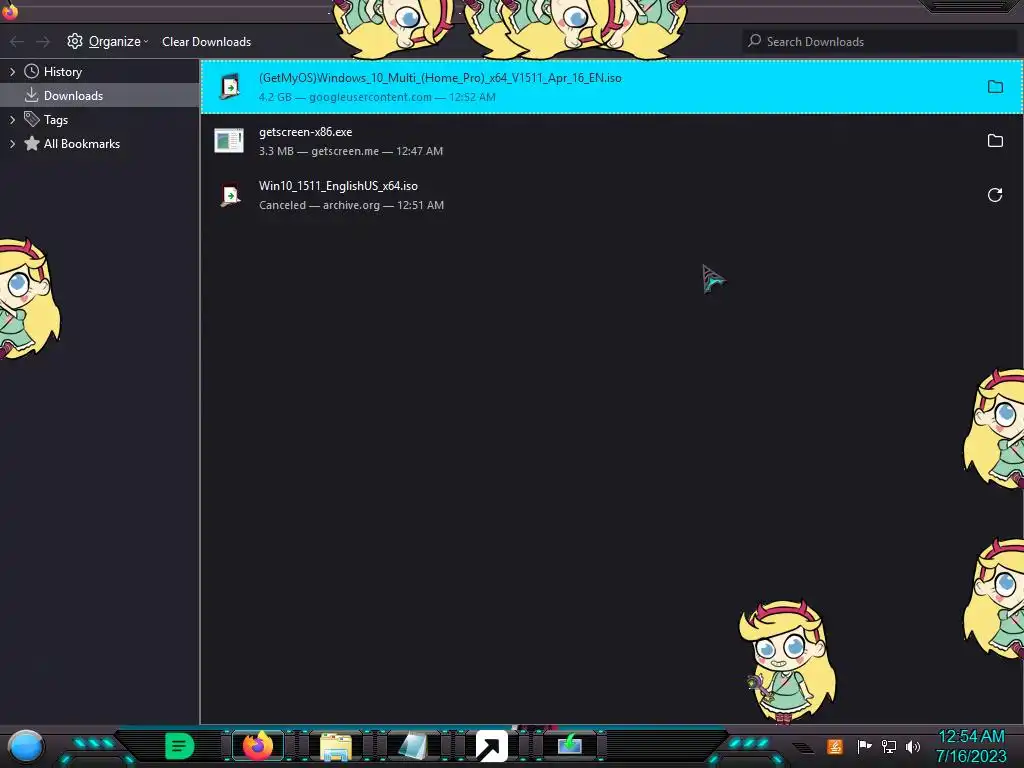Viewport: 1024px width, 768px height.
Task: Go back with the left arrow
Action: tap(17, 42)
